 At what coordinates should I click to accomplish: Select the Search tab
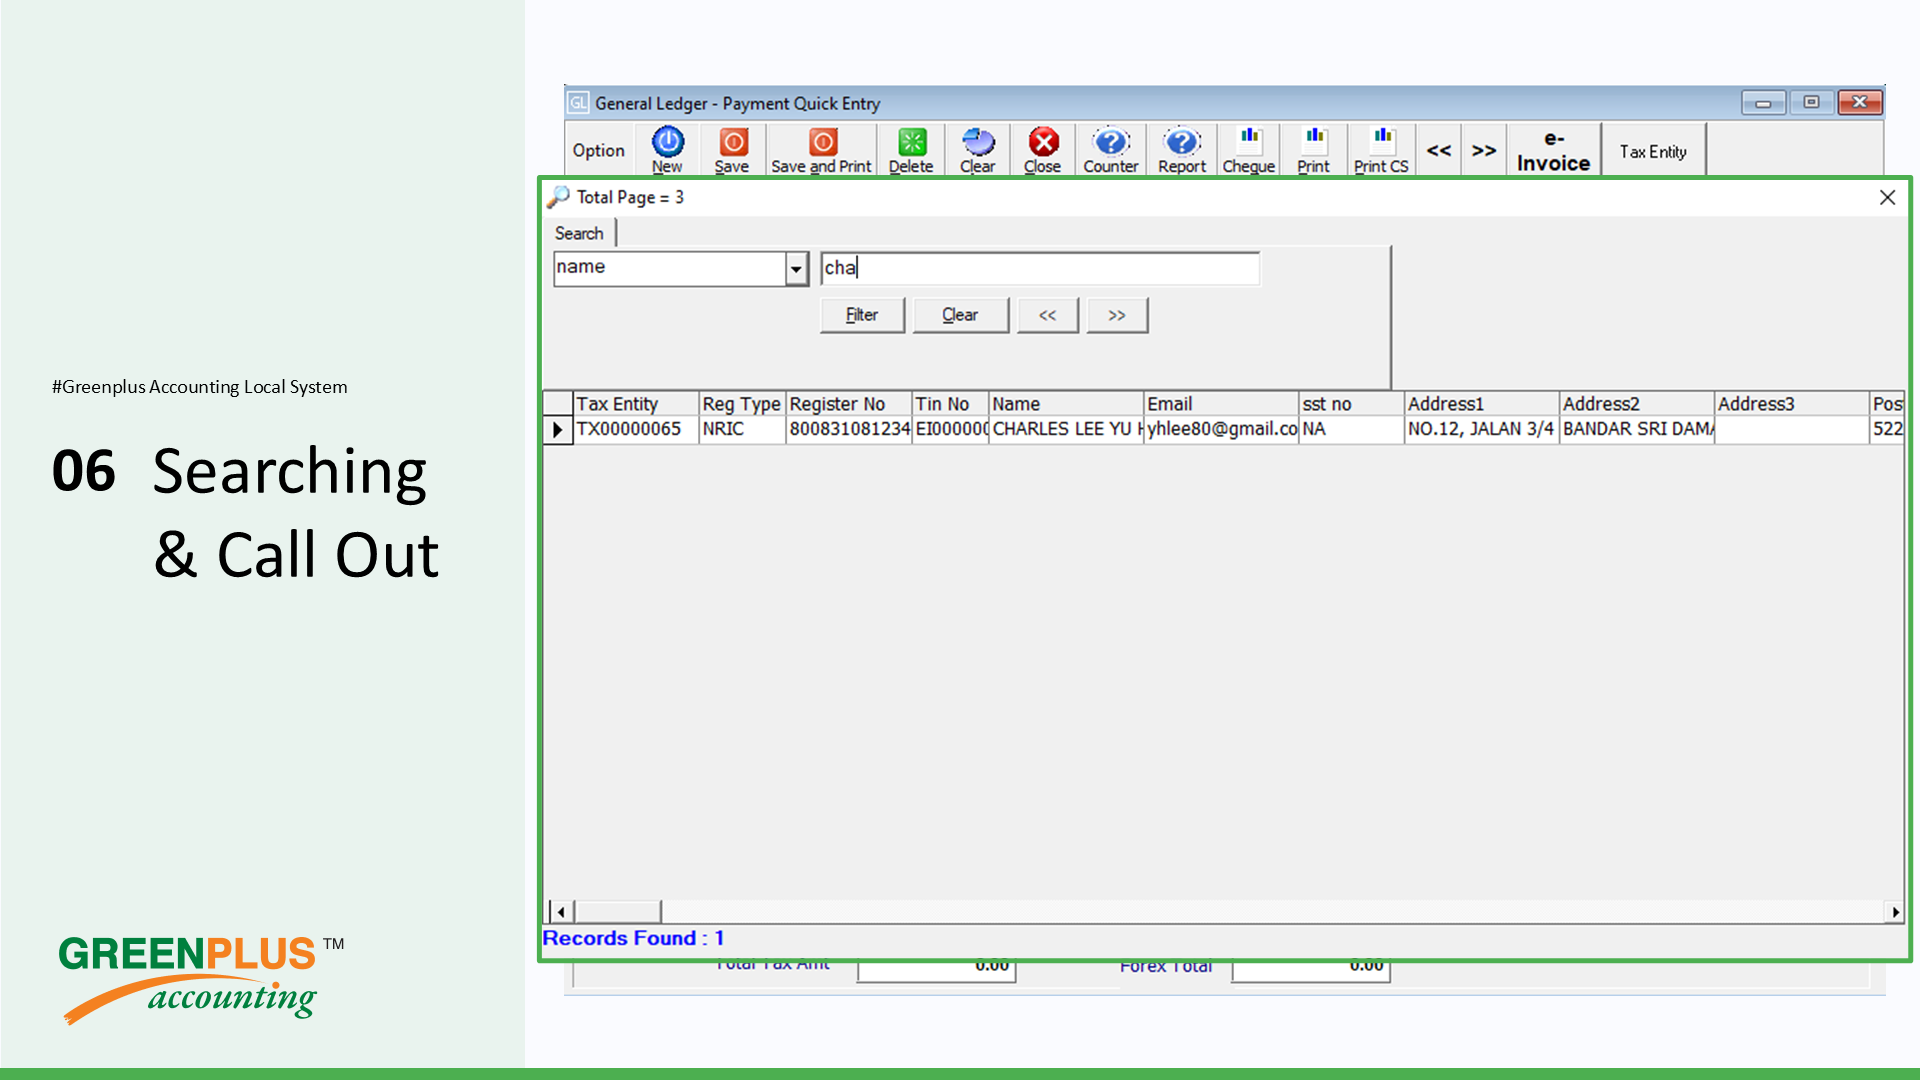579,233
